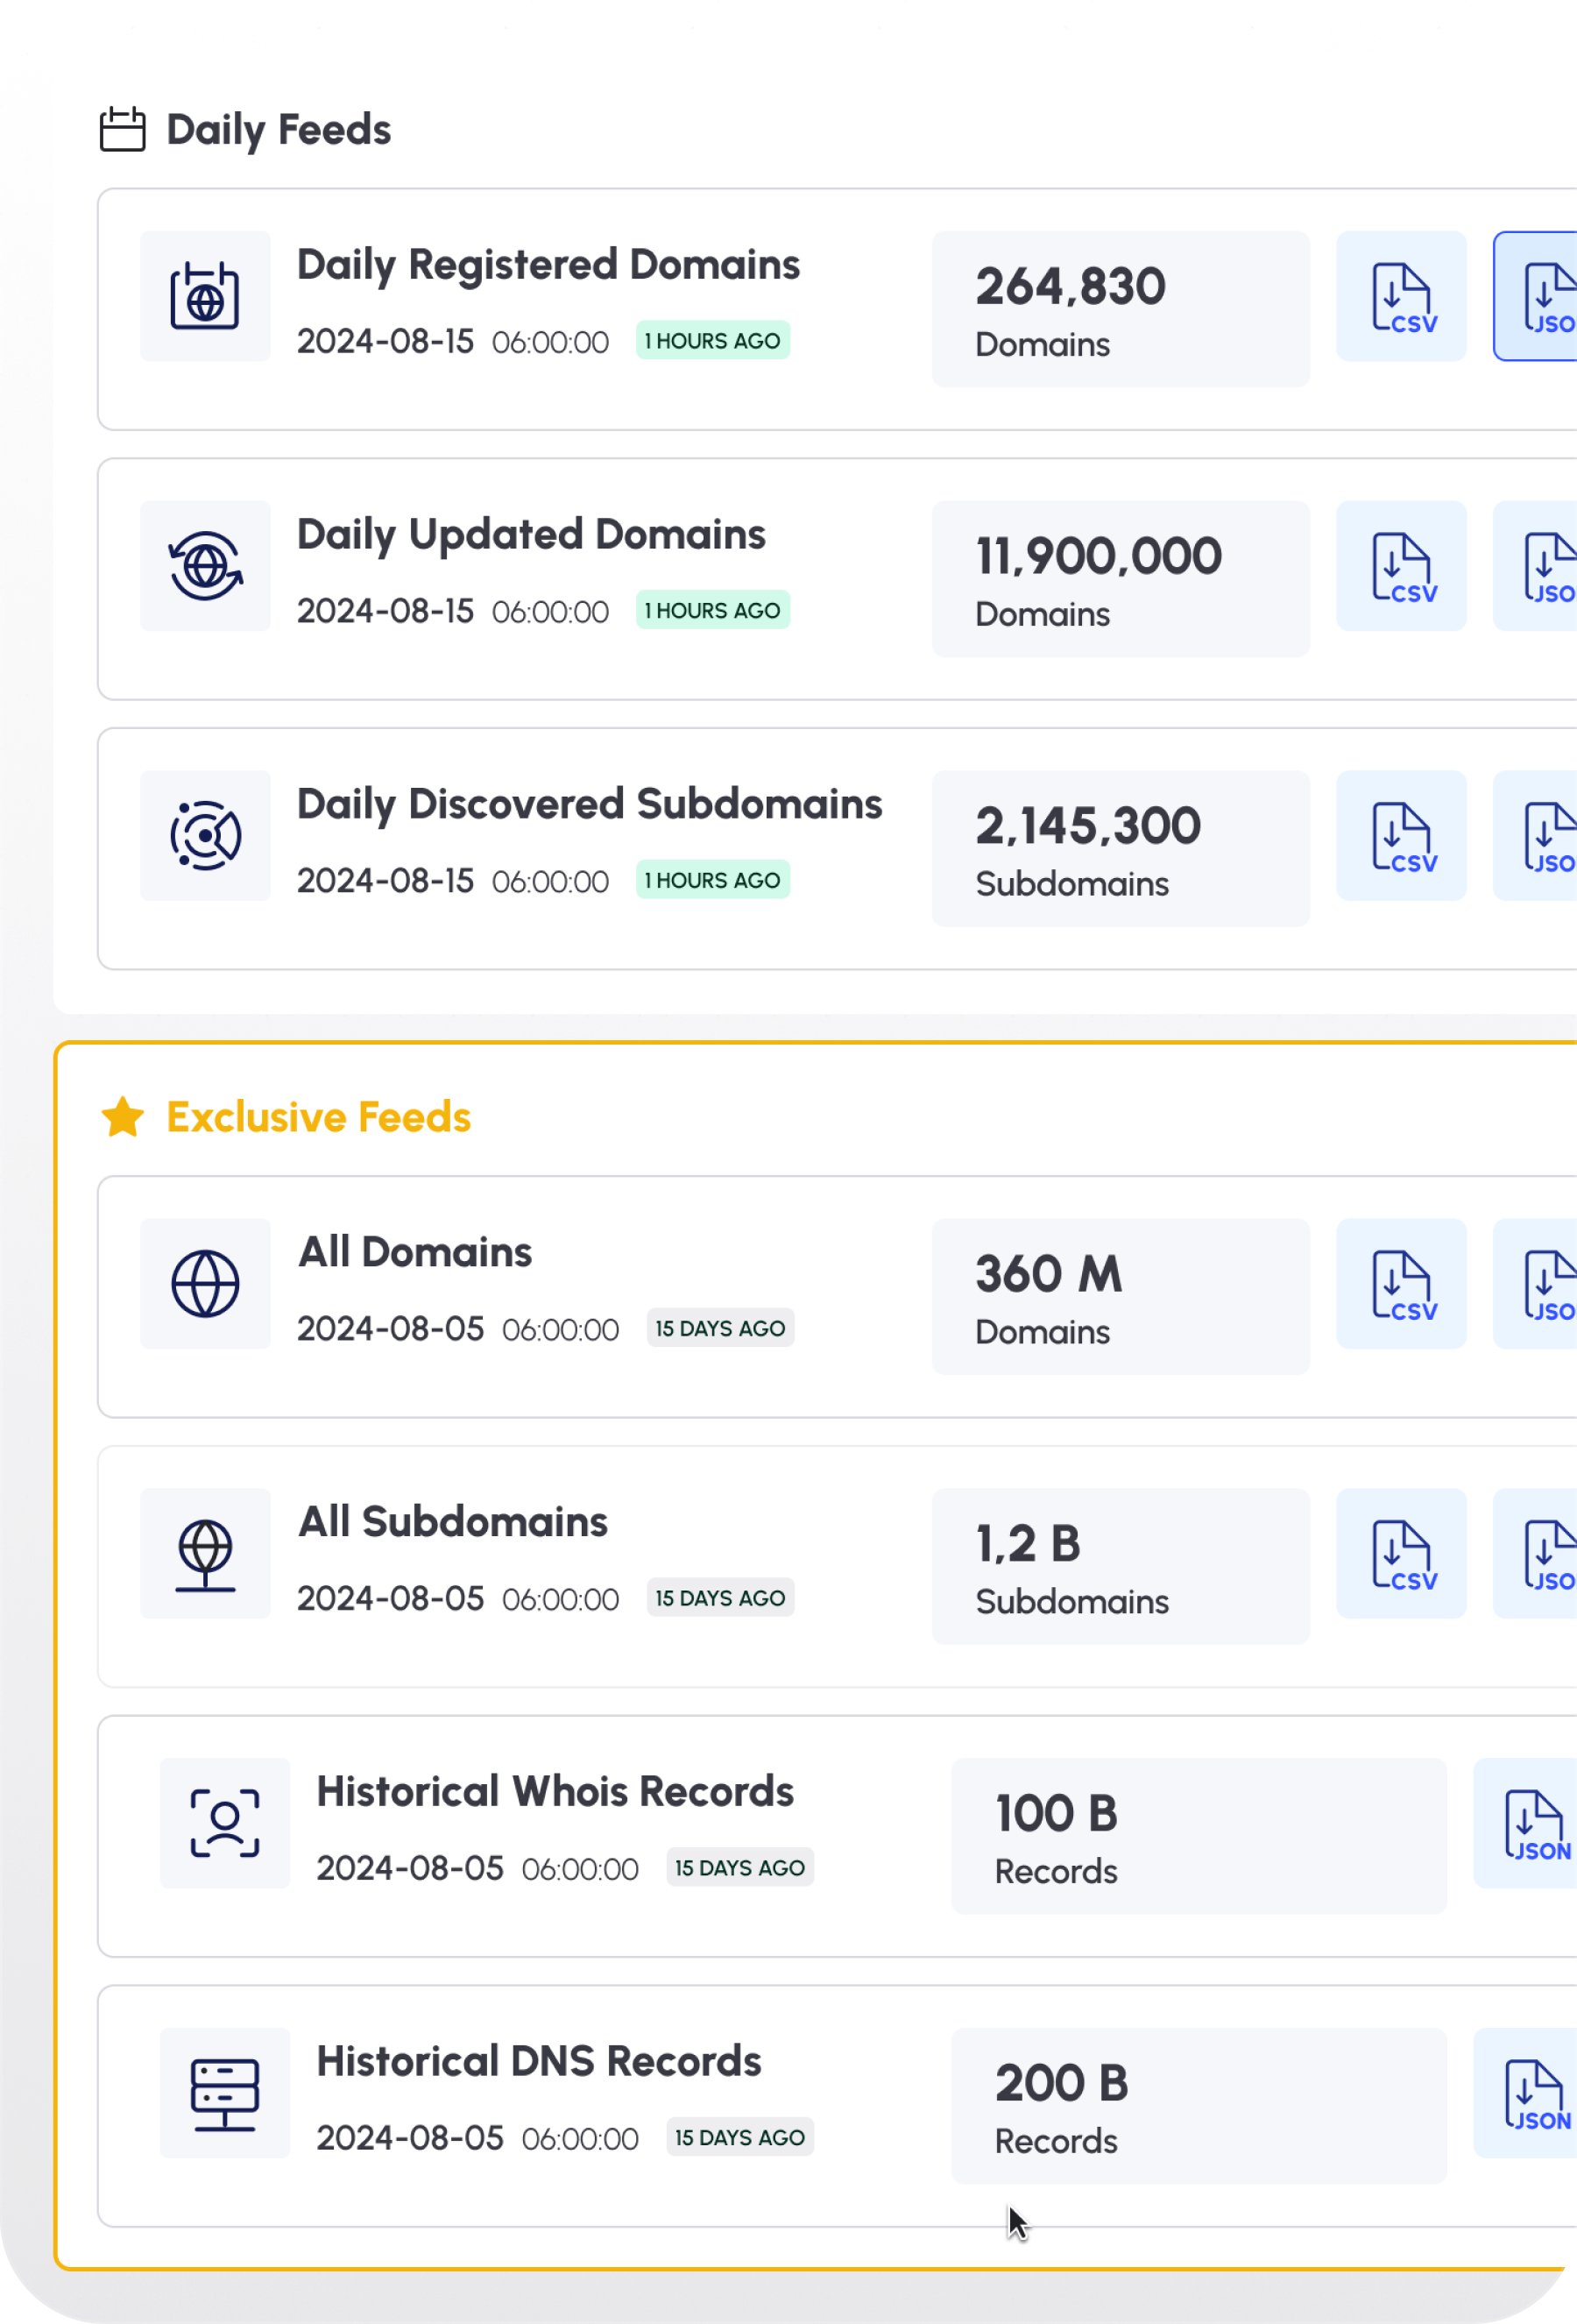This screenshot has height=2324, width=1577.
Task: Open the All Subdomains feed title
Action: pos(453,1522)
